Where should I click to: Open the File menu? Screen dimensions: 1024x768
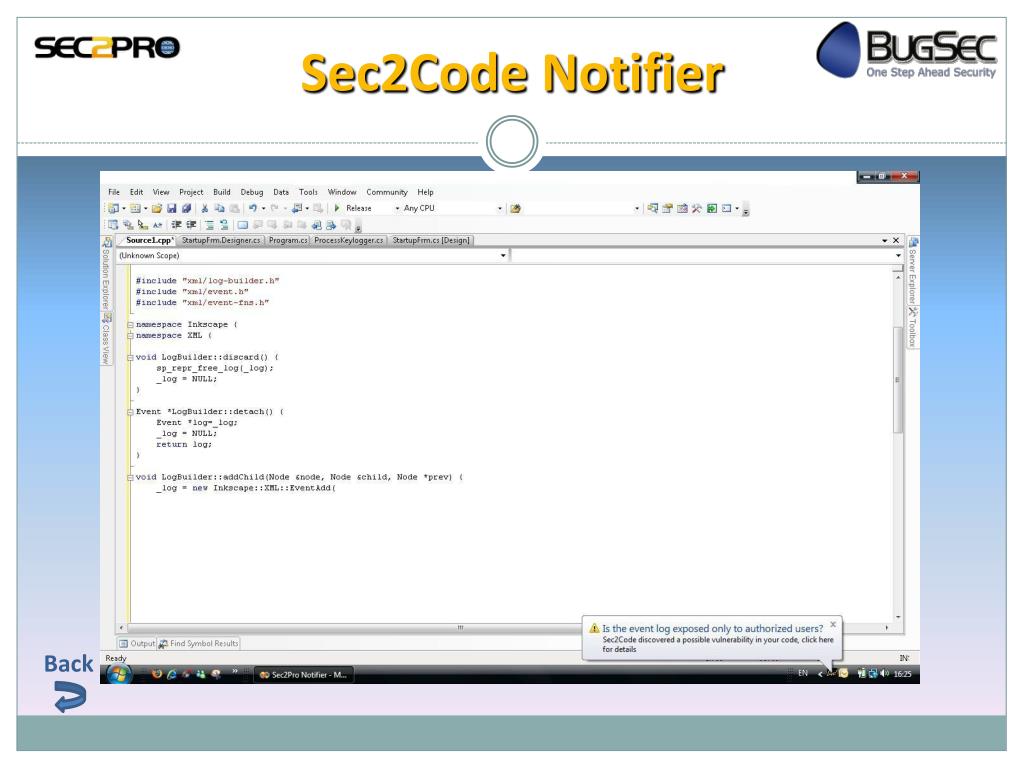tap(114, 192)
